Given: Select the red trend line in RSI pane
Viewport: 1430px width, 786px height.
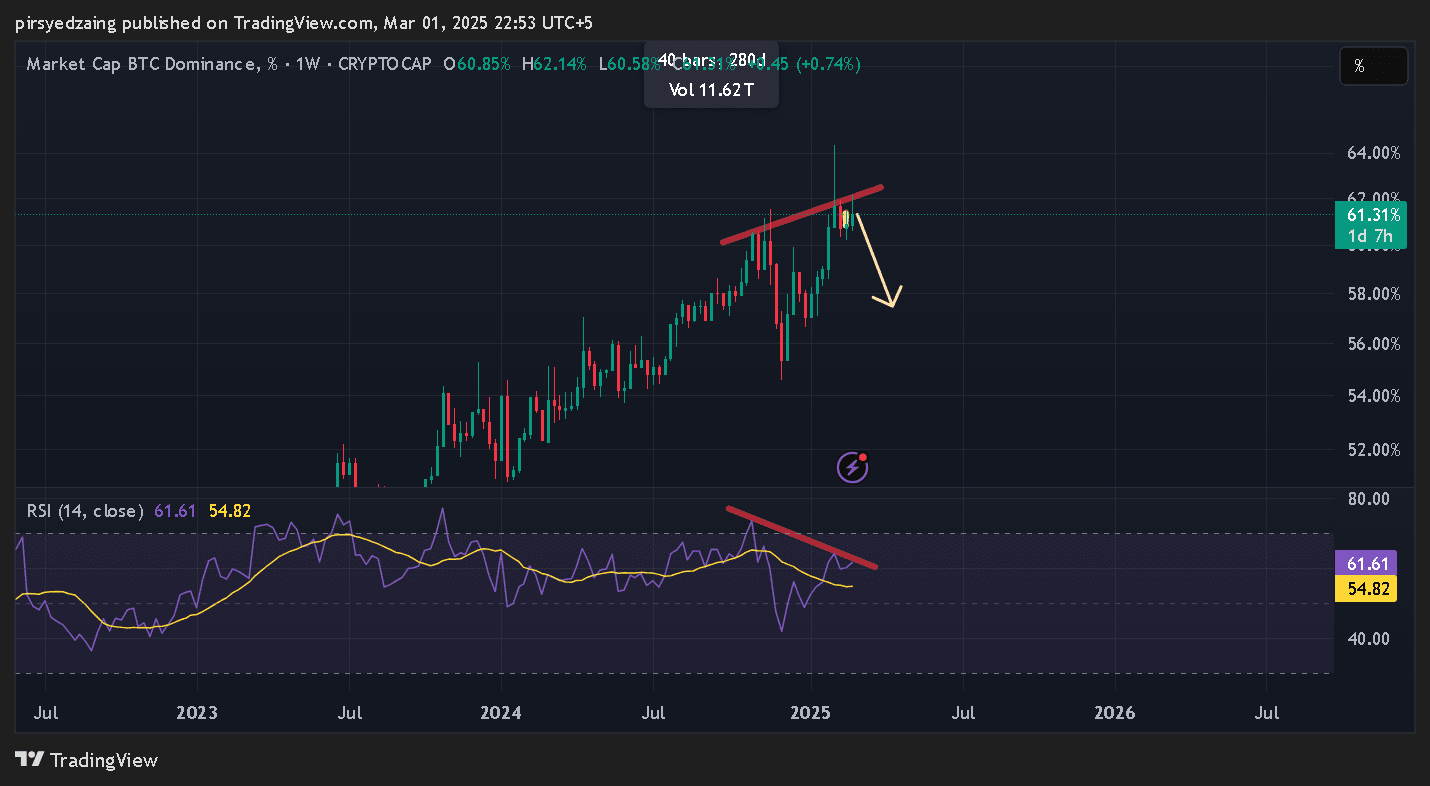Looking at the screenshot, I should (802, 538).
